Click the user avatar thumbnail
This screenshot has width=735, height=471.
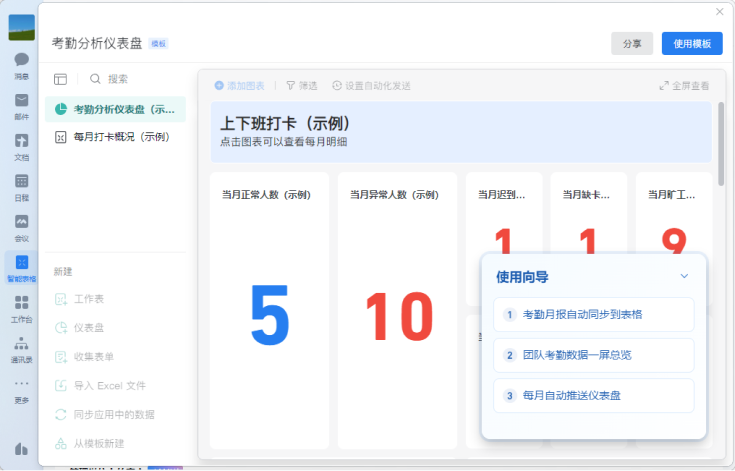pyautogui.click(x=22, y=27)
